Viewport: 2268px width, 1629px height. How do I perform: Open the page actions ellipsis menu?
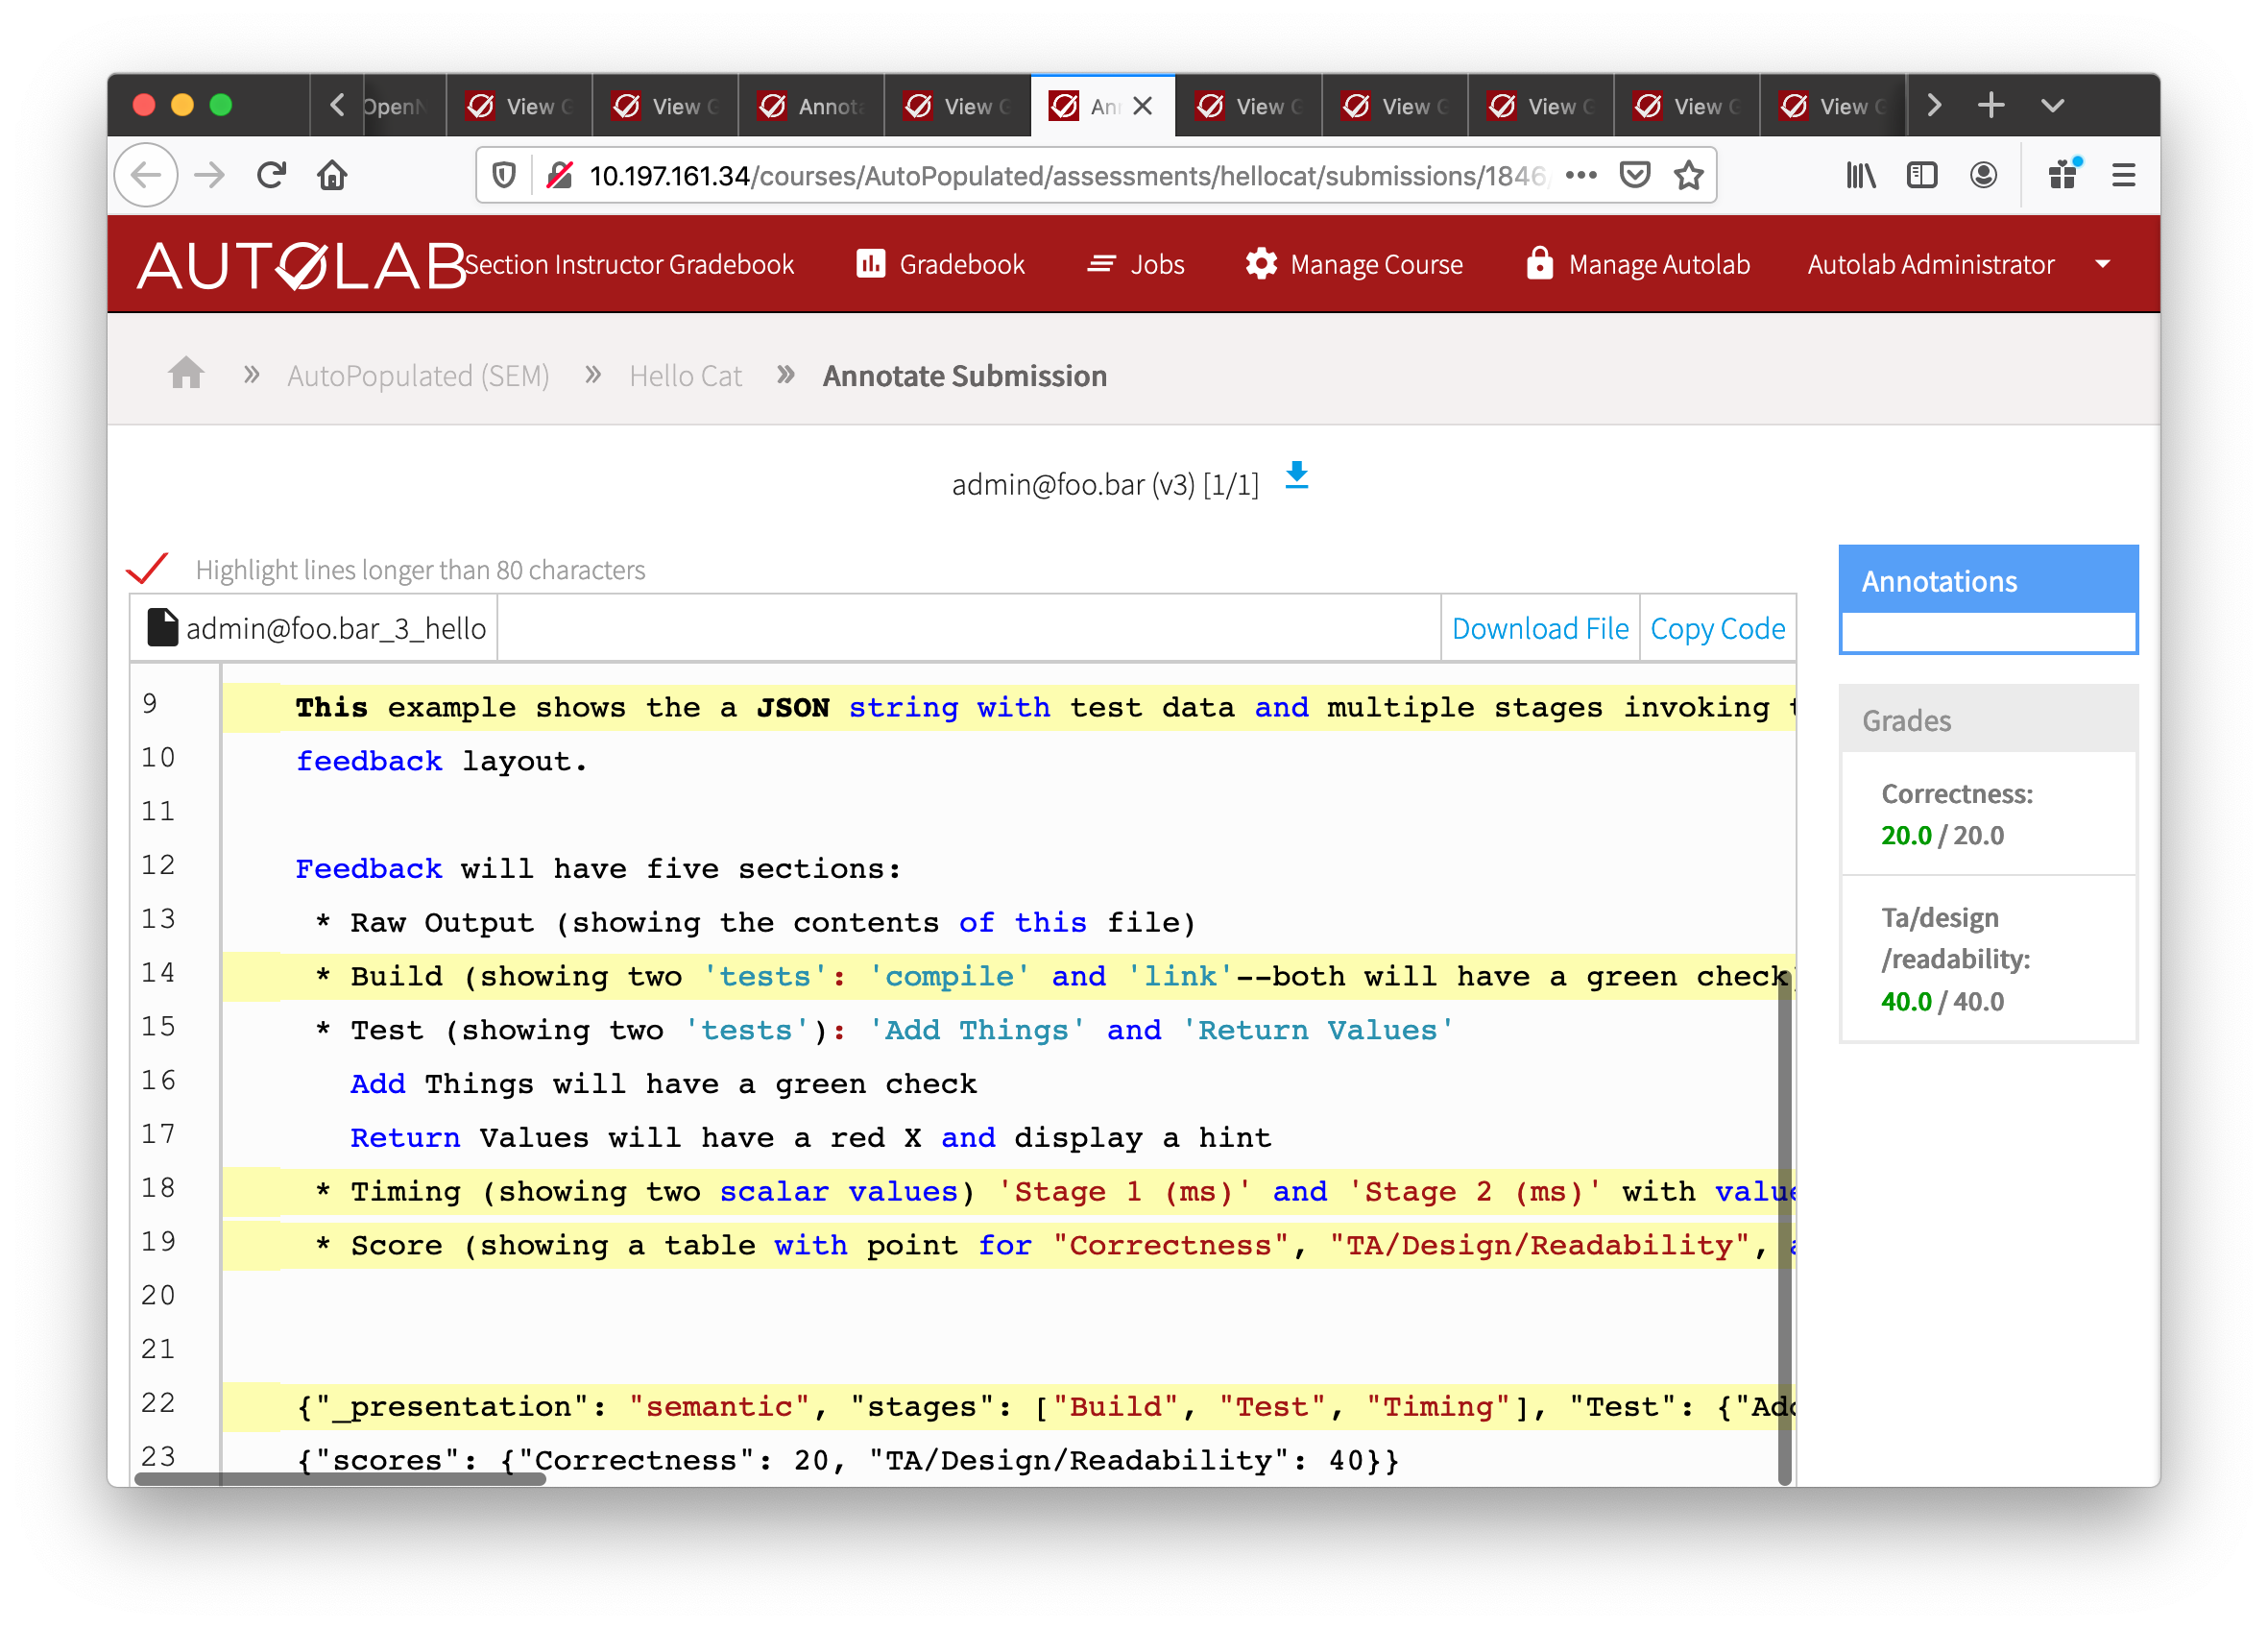tap(1581, 174)
